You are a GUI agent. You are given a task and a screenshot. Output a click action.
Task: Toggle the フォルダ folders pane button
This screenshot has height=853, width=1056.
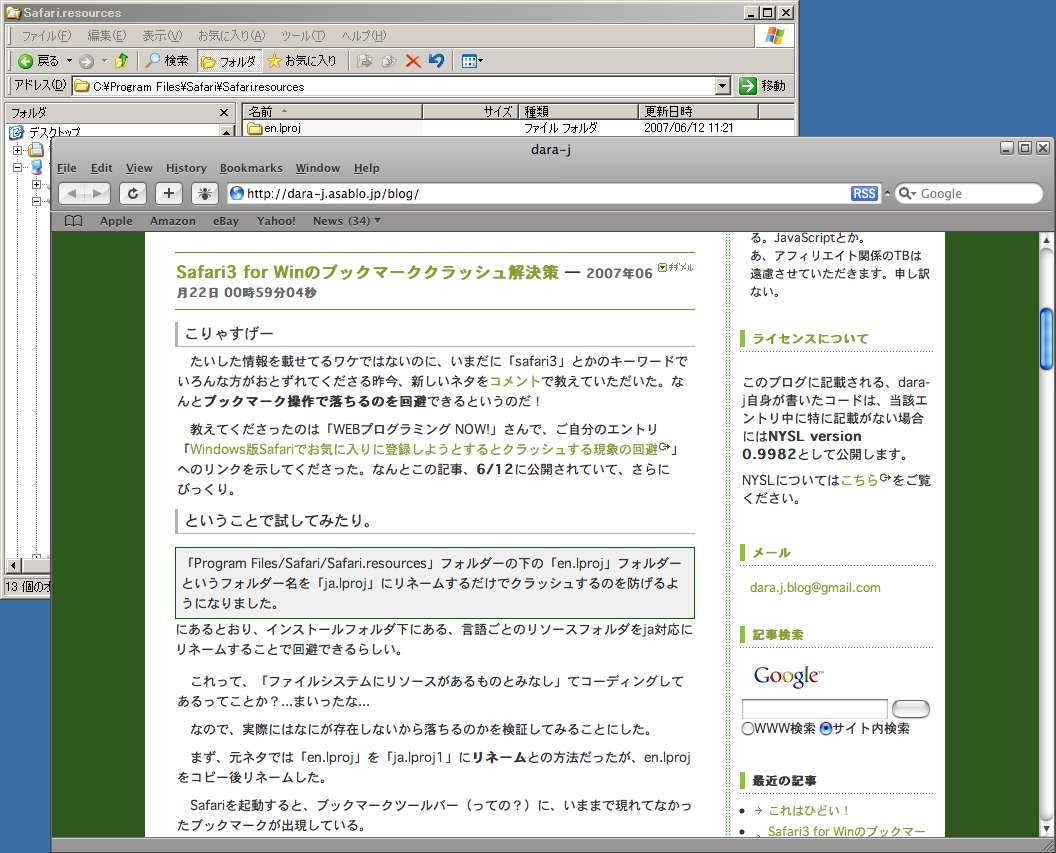[x=229, y=61]
